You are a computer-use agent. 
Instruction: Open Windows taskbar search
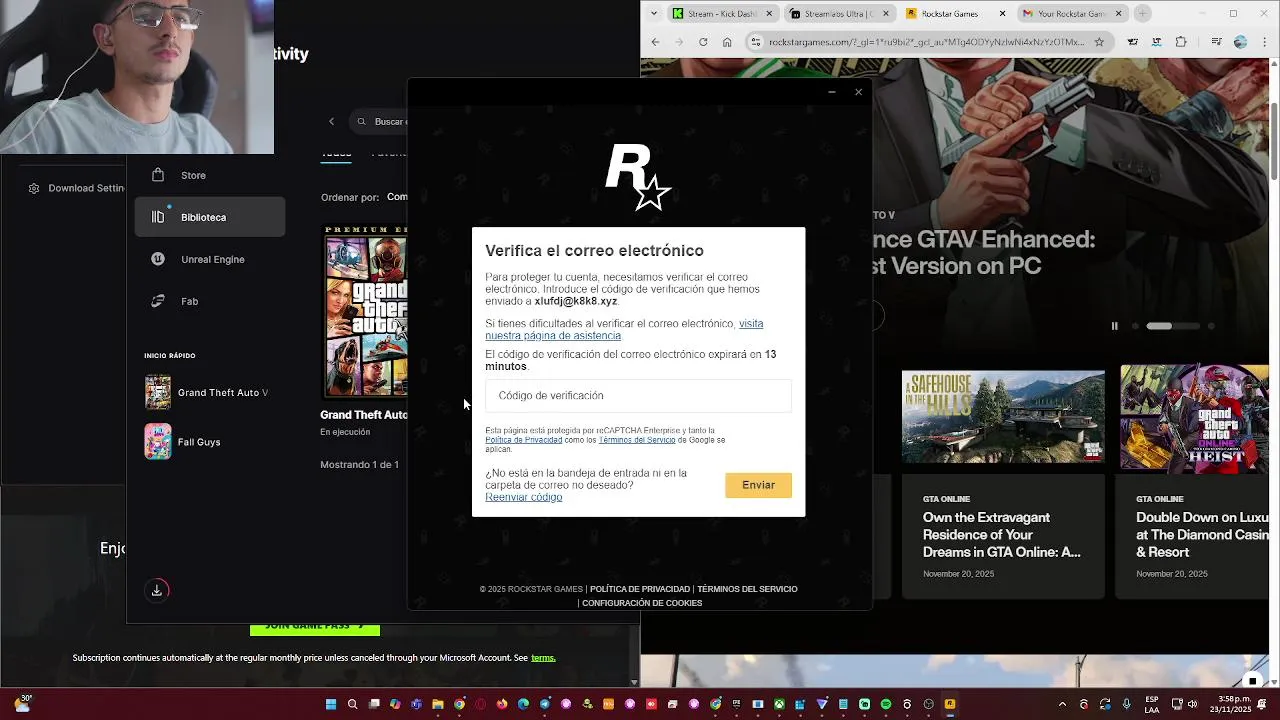[x=352, y=704]
